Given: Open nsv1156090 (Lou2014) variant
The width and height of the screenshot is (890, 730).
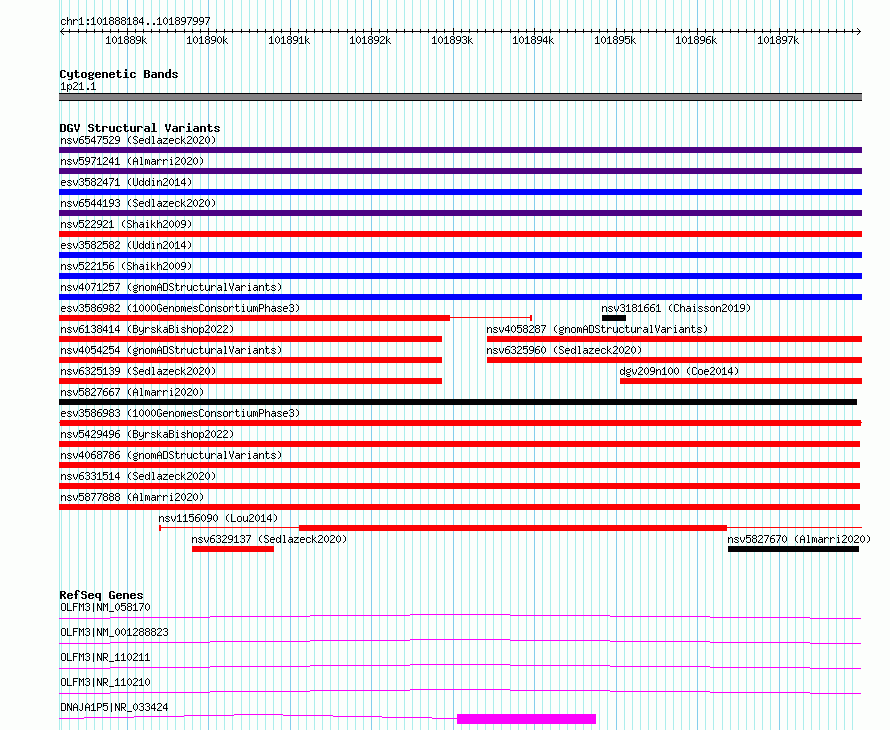Looking at the screenshot, I should click(x=218, y=518).
